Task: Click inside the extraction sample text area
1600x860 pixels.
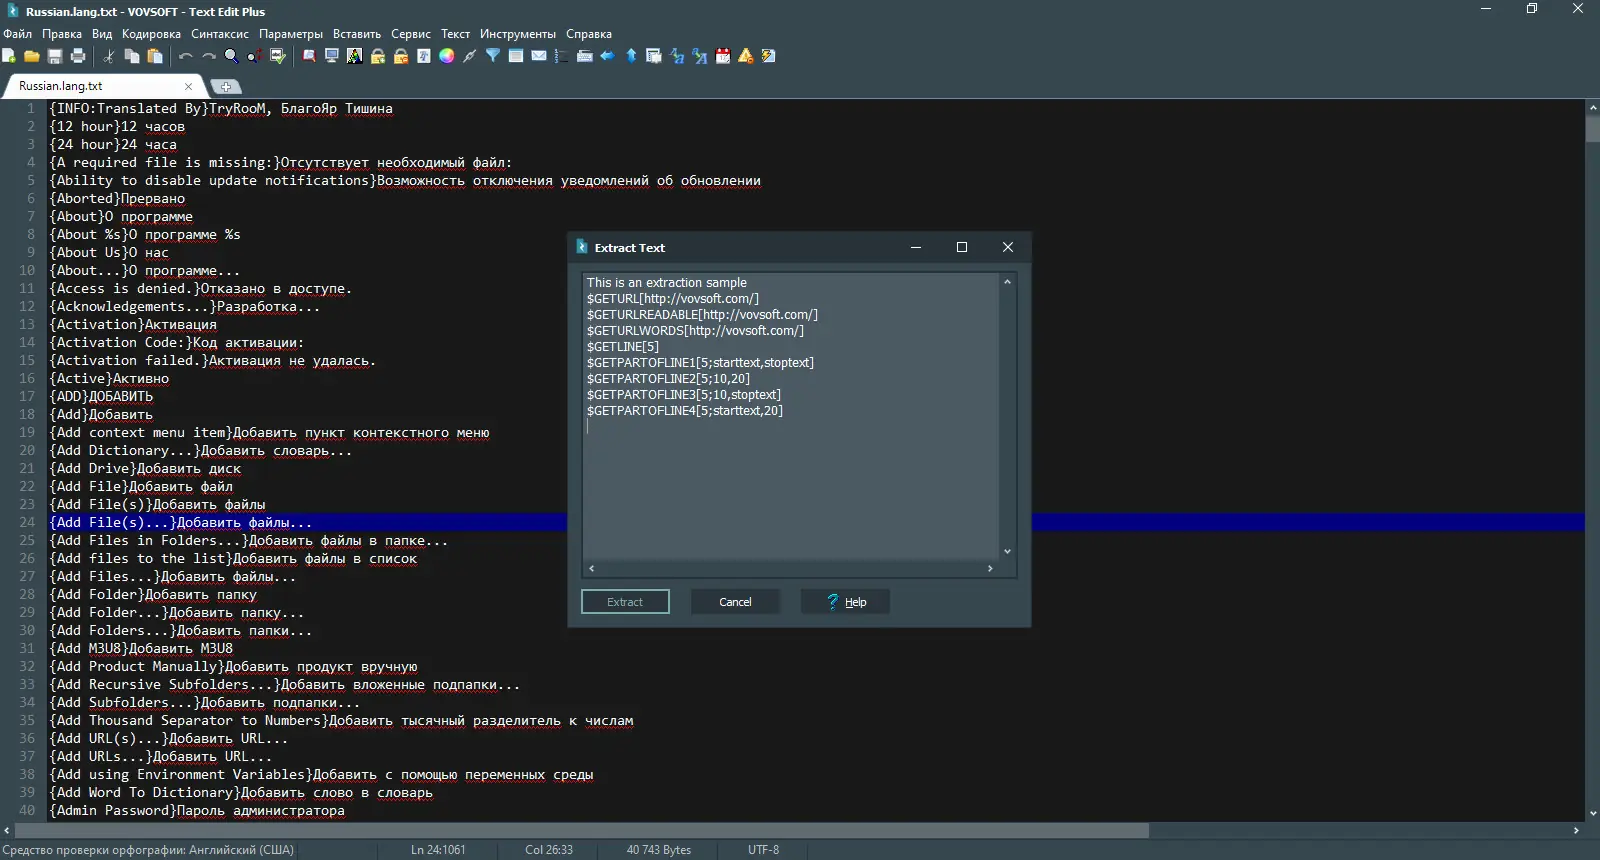Action: (x=790, y=480)
